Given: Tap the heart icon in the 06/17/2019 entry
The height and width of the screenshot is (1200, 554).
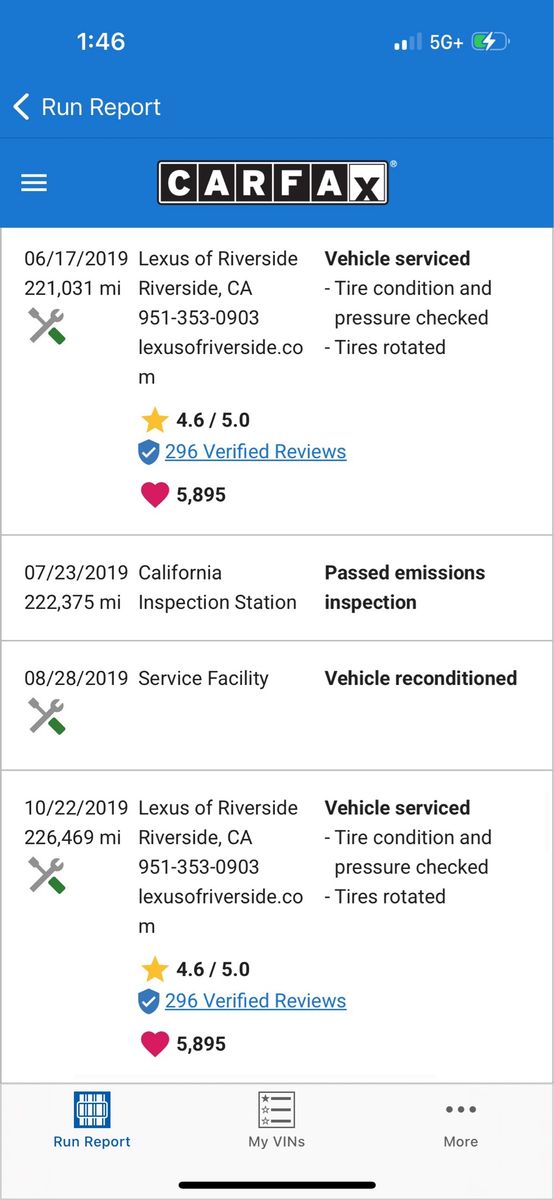Looking at the screenshot, I should pos(154,494).
